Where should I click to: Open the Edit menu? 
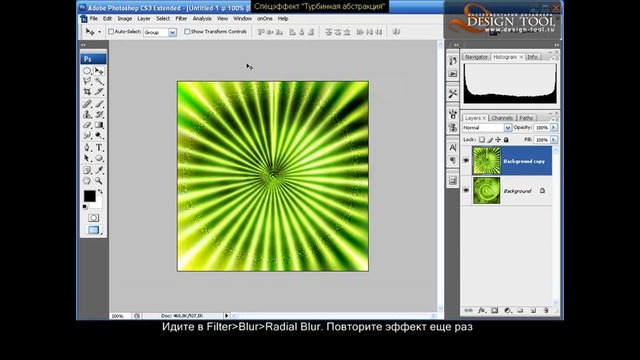pos(107,19)
